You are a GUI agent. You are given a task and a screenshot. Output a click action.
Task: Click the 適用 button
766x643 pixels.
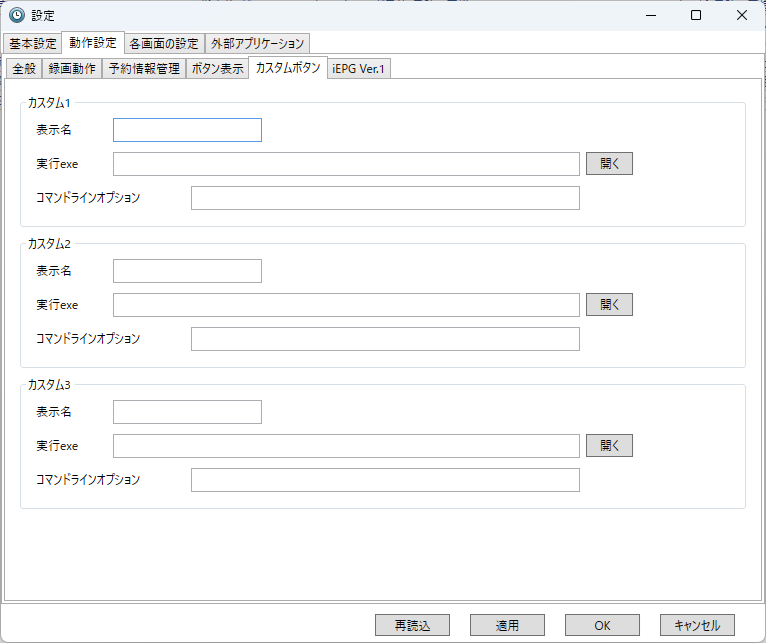point(507,625)
